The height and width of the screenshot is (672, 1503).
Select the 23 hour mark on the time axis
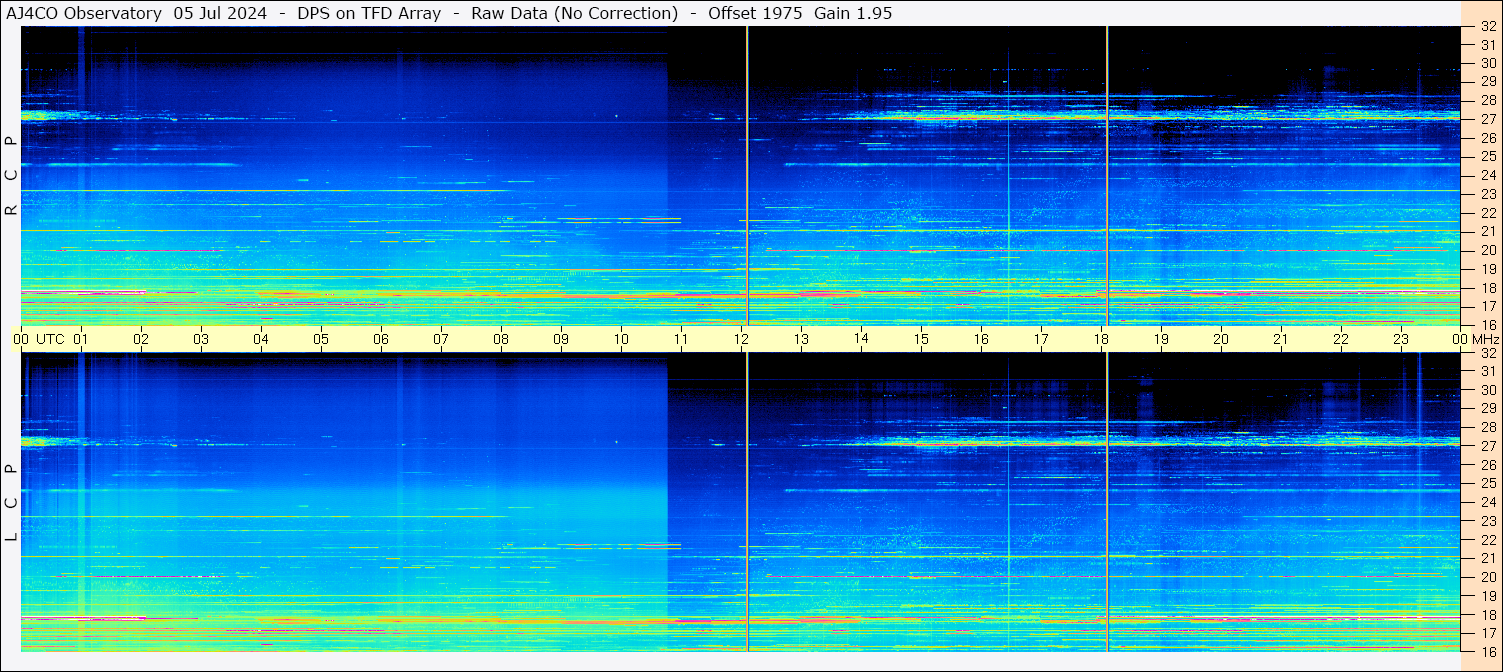click(1401, 339)
